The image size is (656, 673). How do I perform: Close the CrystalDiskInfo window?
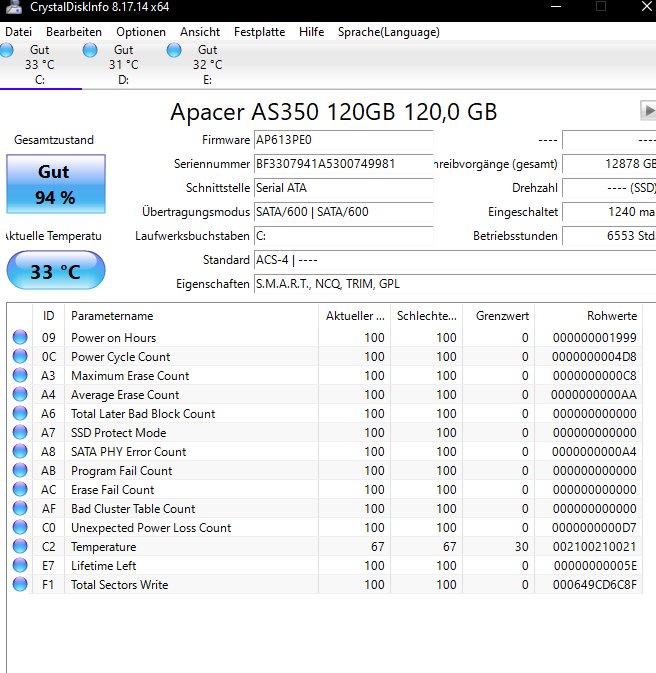pos(647,6)
